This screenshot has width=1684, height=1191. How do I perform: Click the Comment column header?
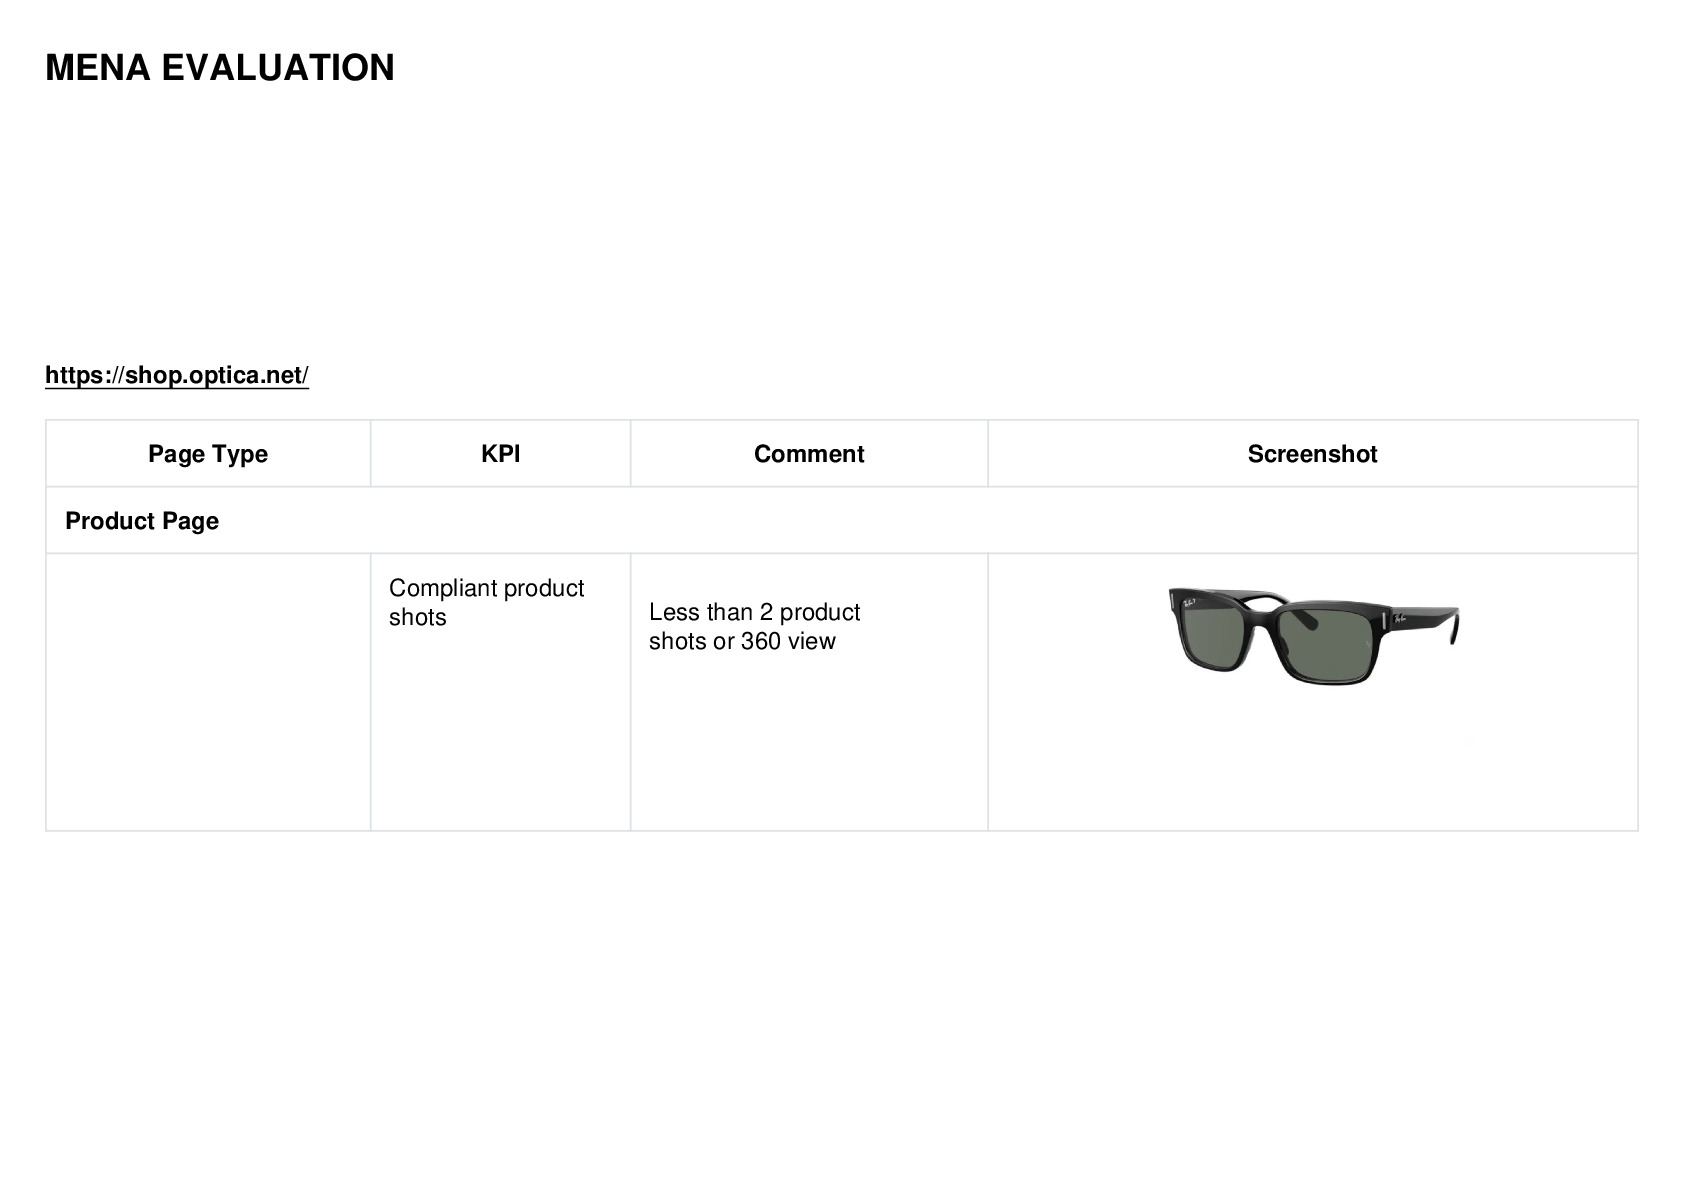809,454
